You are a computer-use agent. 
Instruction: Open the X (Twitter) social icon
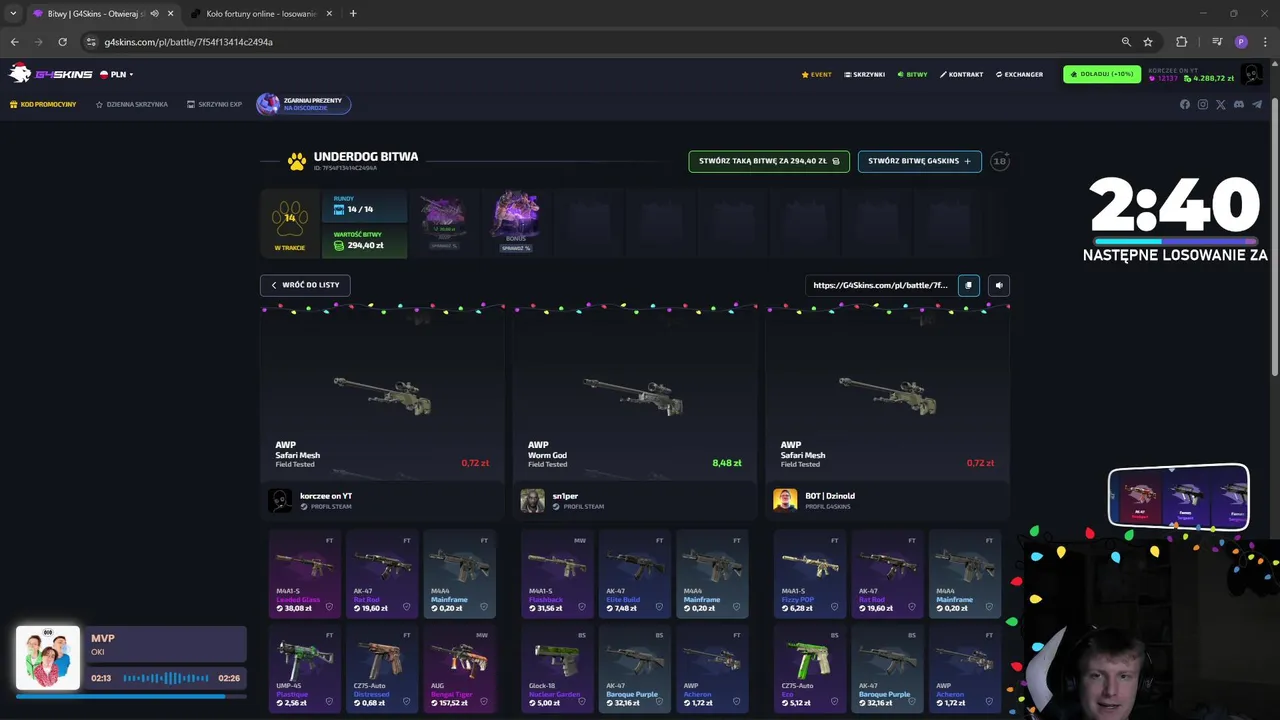coord(1221,104)
